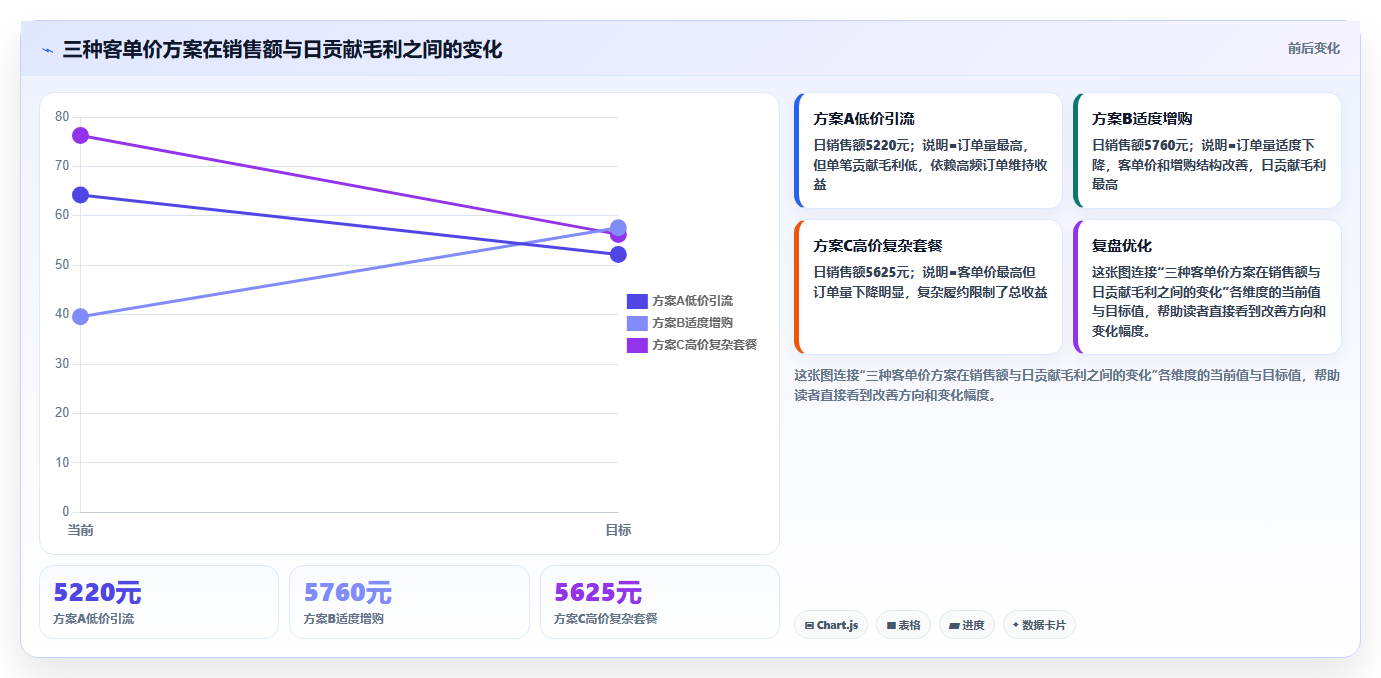Click the Chart.js tag

(x=831, y=625)
